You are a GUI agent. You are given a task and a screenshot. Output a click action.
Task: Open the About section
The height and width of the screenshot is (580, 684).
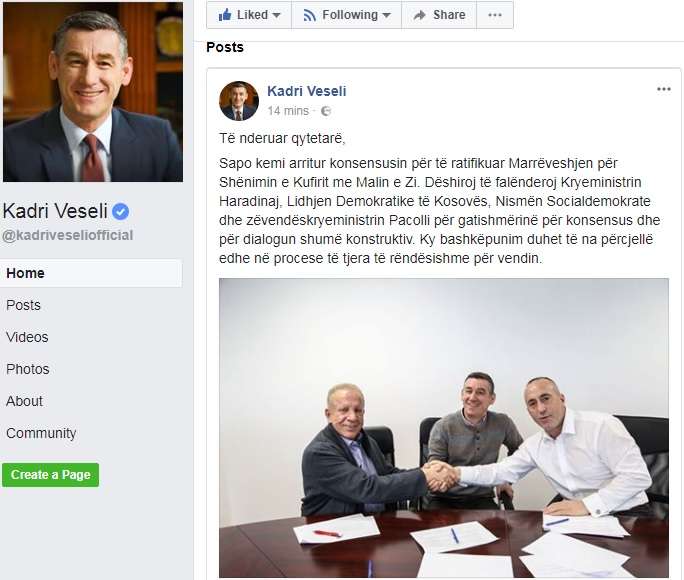(x=24, y=401)
